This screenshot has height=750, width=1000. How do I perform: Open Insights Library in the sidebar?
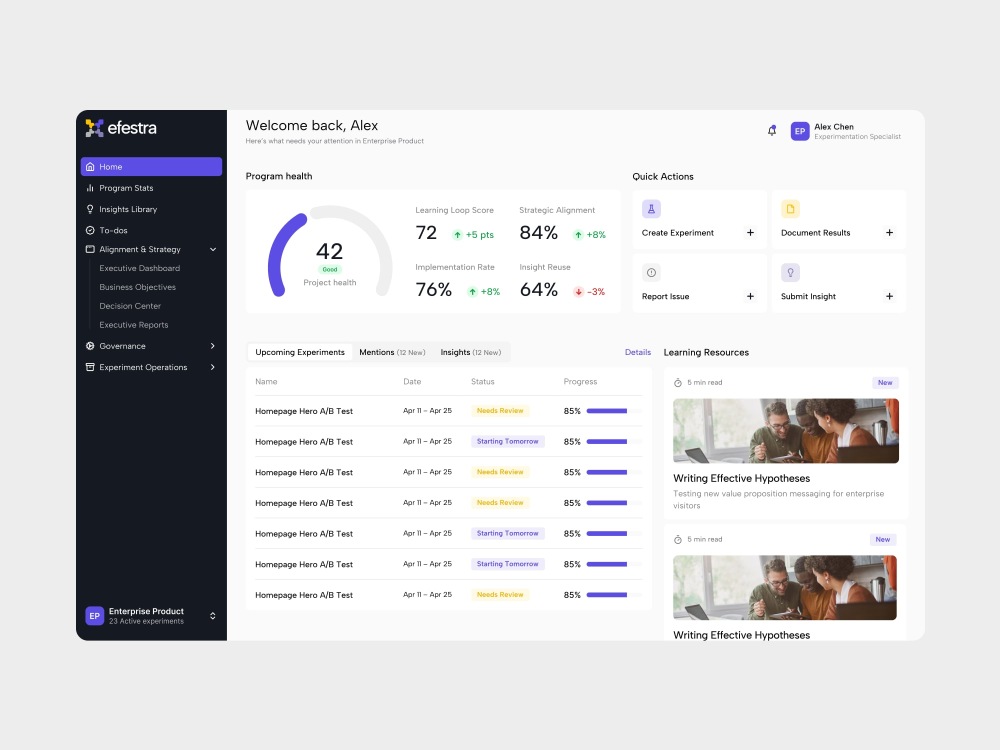pyautogui.click(x=151, y=209)
